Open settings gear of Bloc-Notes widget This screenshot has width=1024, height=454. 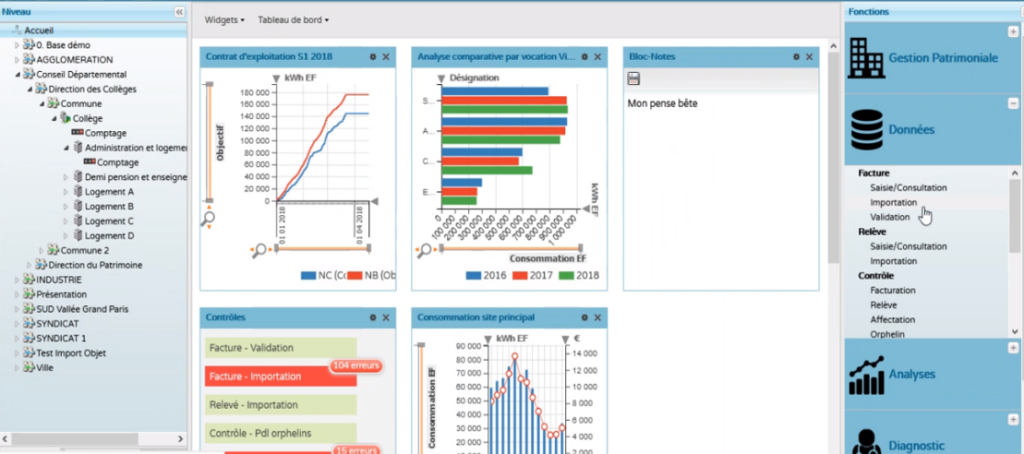coord(796,57)
